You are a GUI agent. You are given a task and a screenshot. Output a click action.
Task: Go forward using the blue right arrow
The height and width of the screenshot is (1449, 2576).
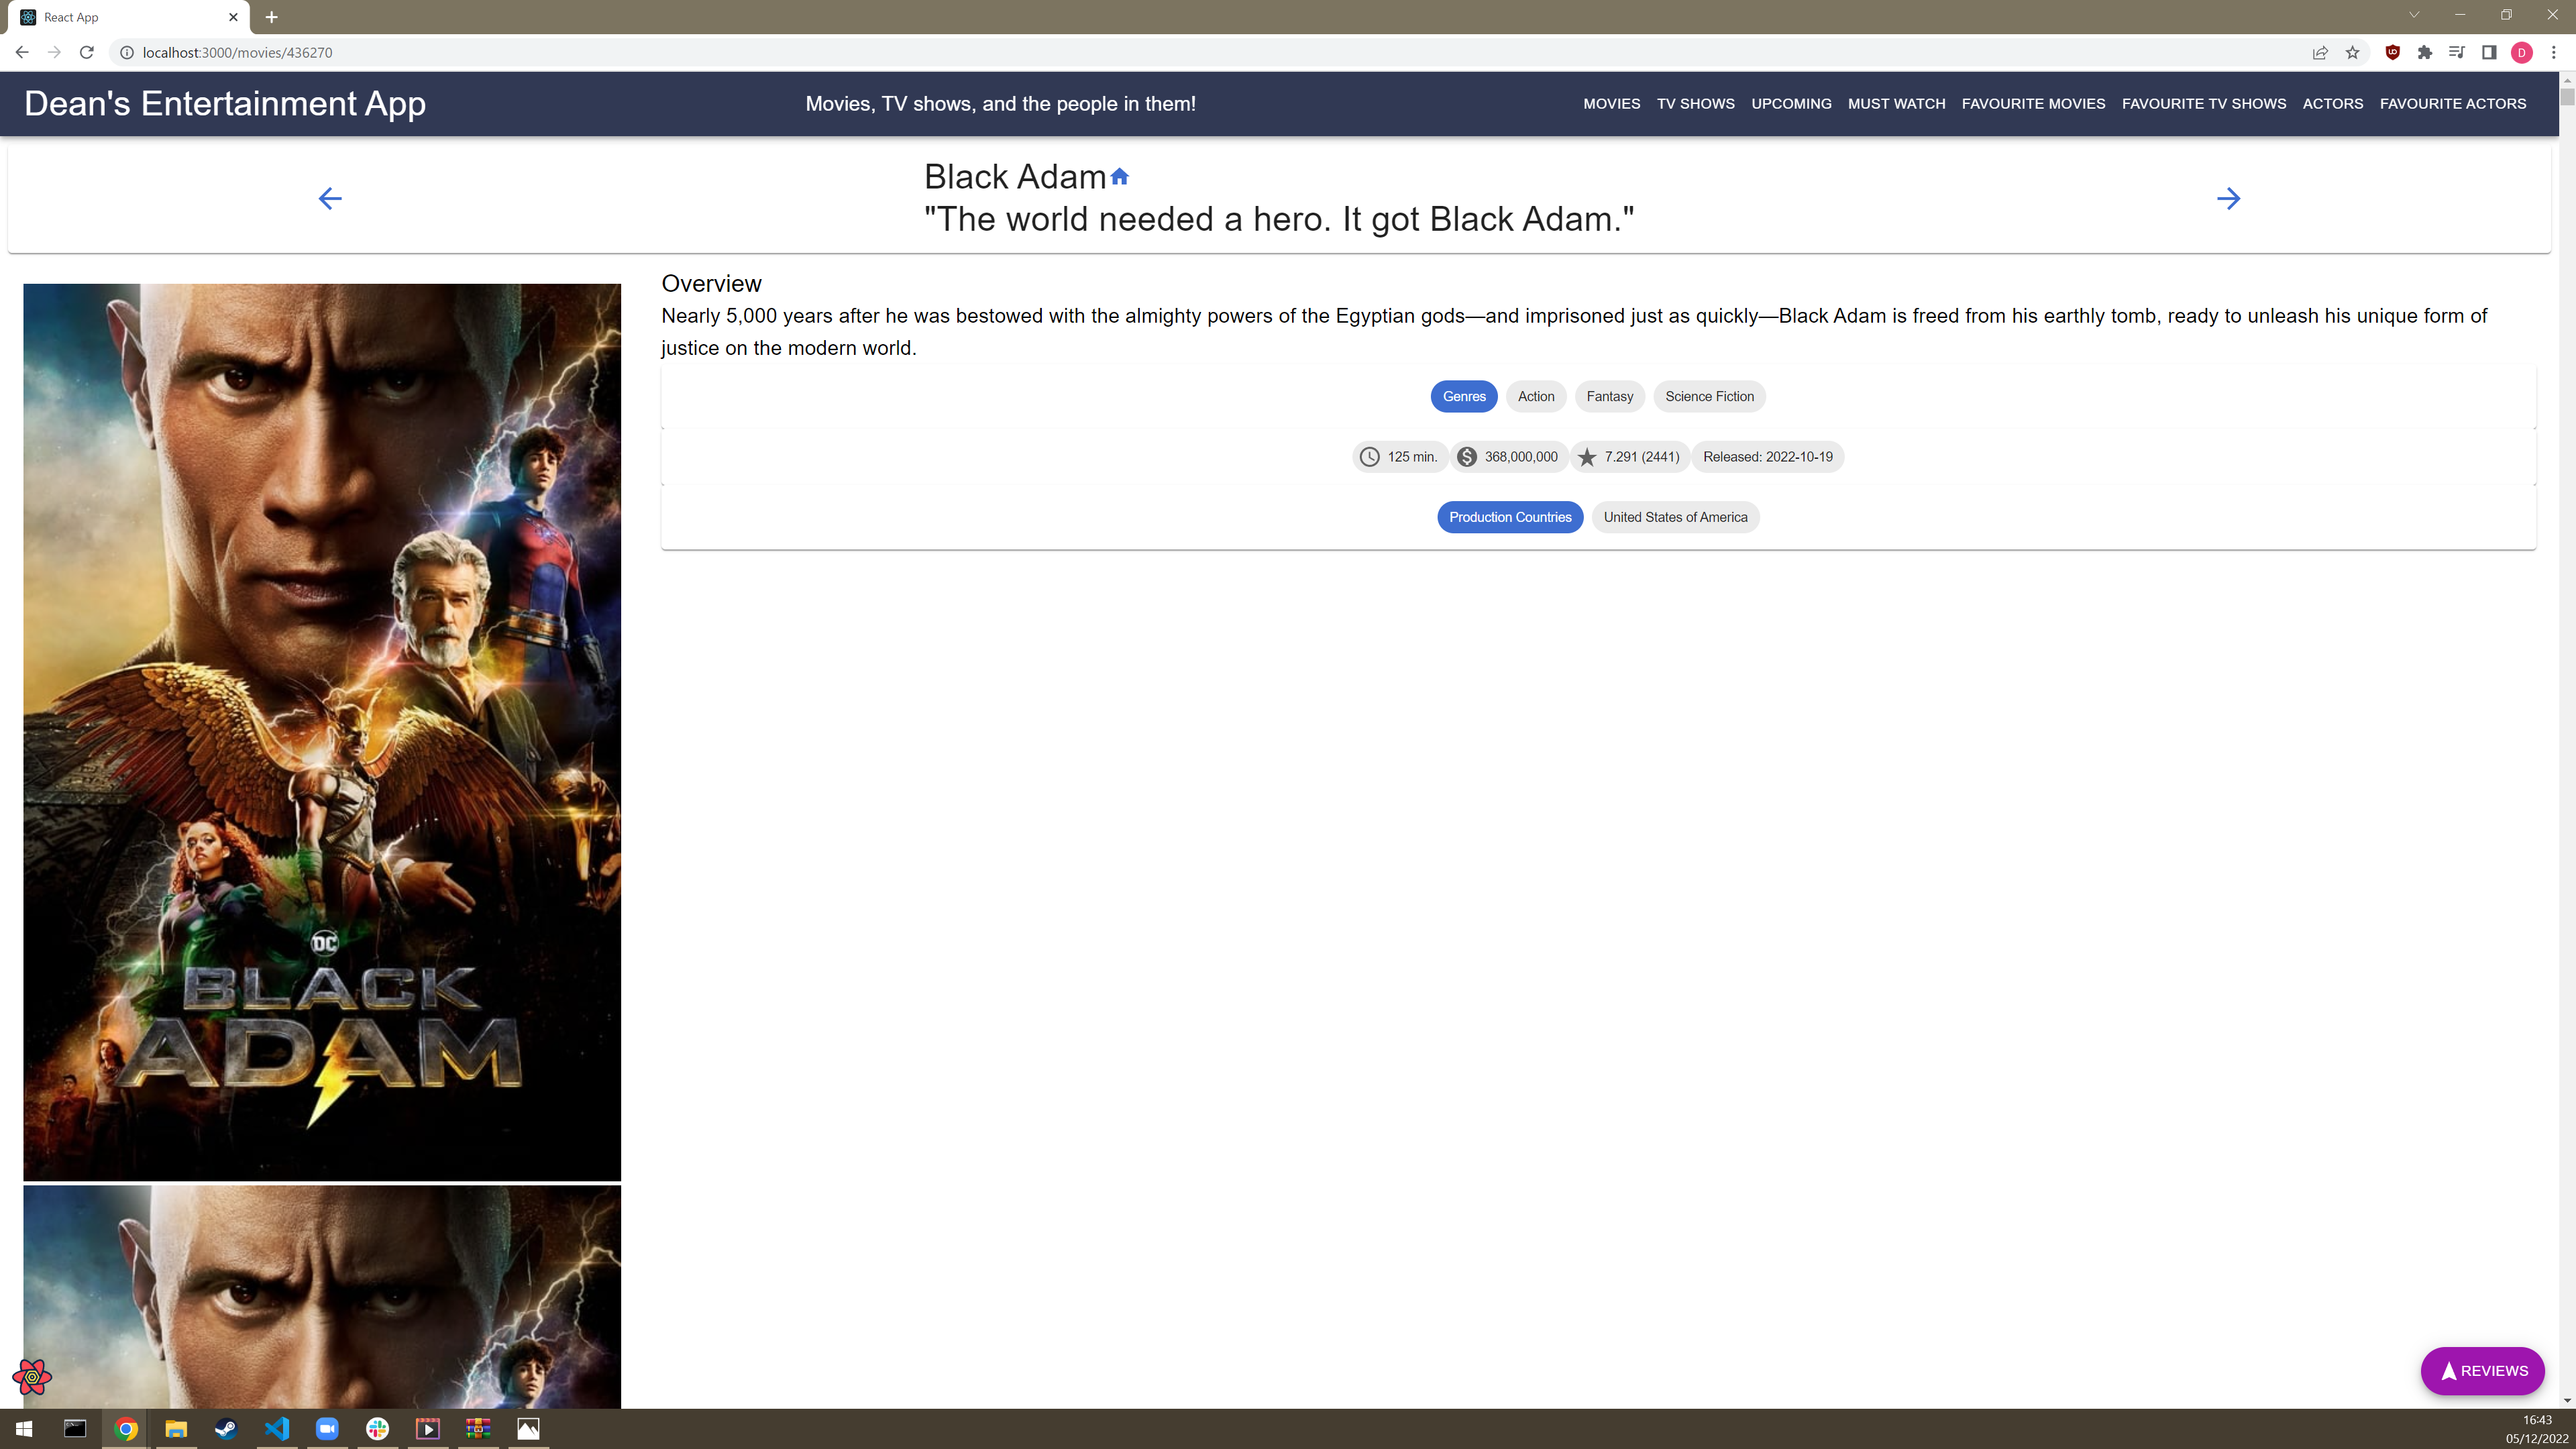pos(2228,198)
